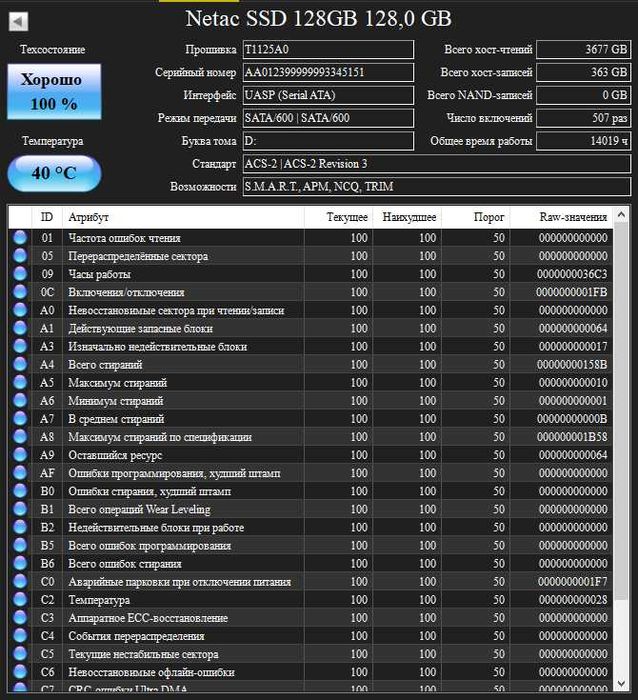This screenshot has height=700, width=638.
Task: Select raw value 0000000036C3
Action: [572, 274]
